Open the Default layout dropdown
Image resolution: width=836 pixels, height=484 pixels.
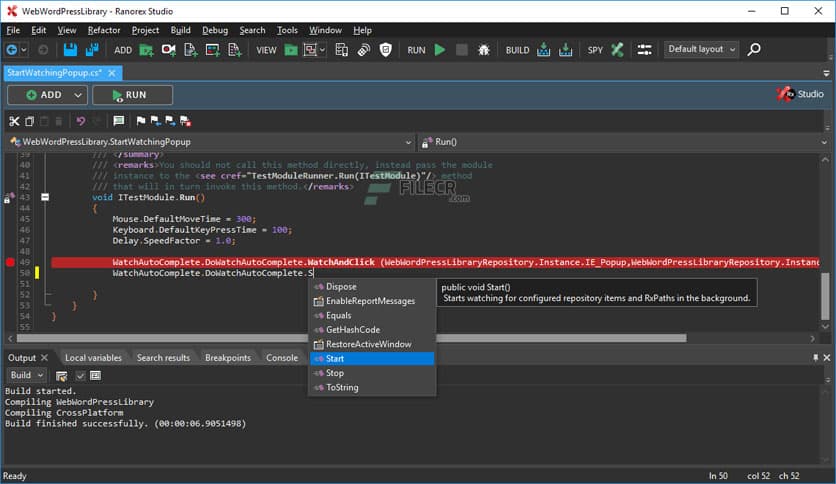[701, 50]
